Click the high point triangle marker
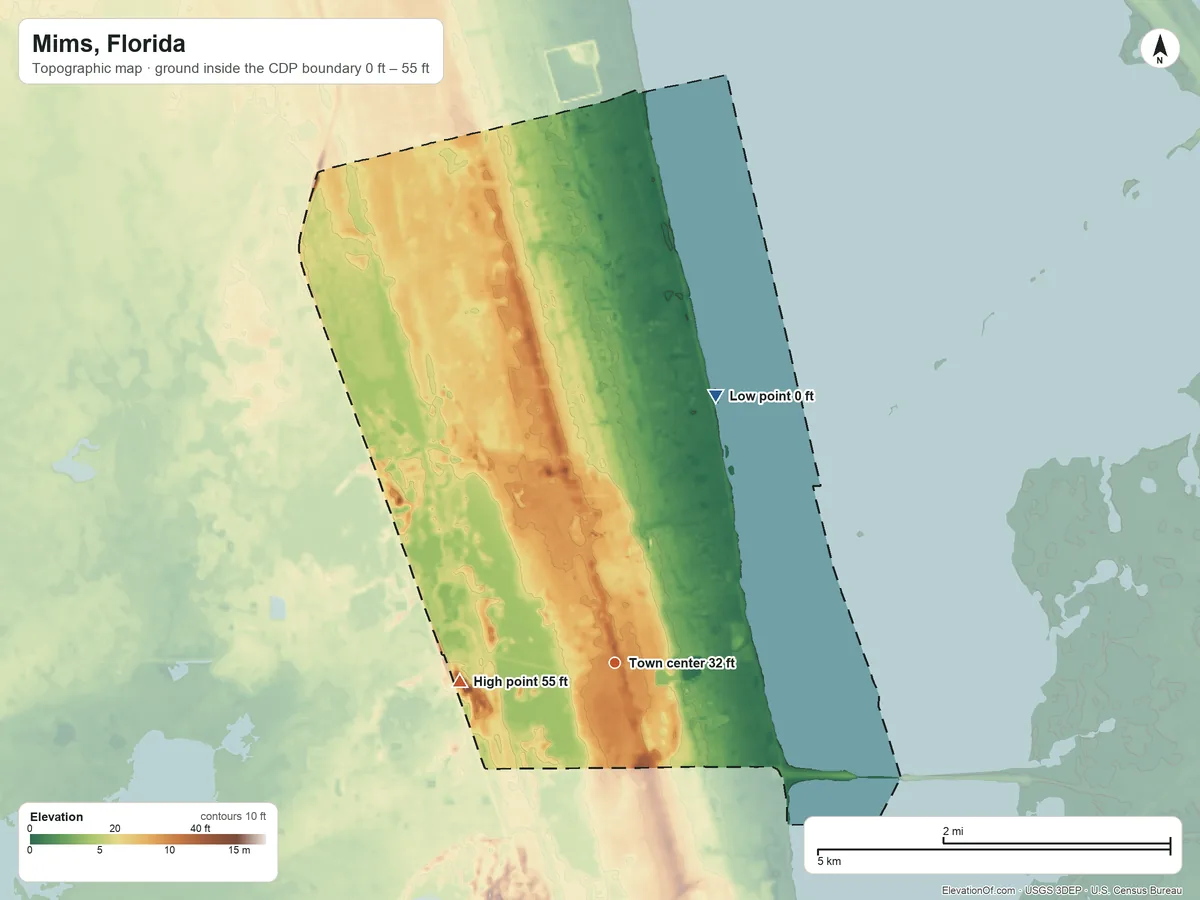Viewport: 1200px width, 900px height. click(x=460, y=681)
